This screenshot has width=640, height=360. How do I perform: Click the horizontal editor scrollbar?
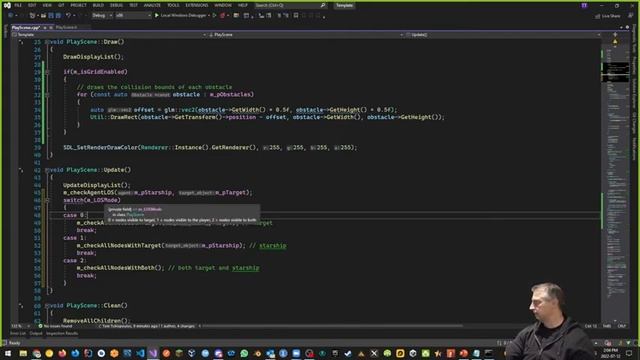333,326
